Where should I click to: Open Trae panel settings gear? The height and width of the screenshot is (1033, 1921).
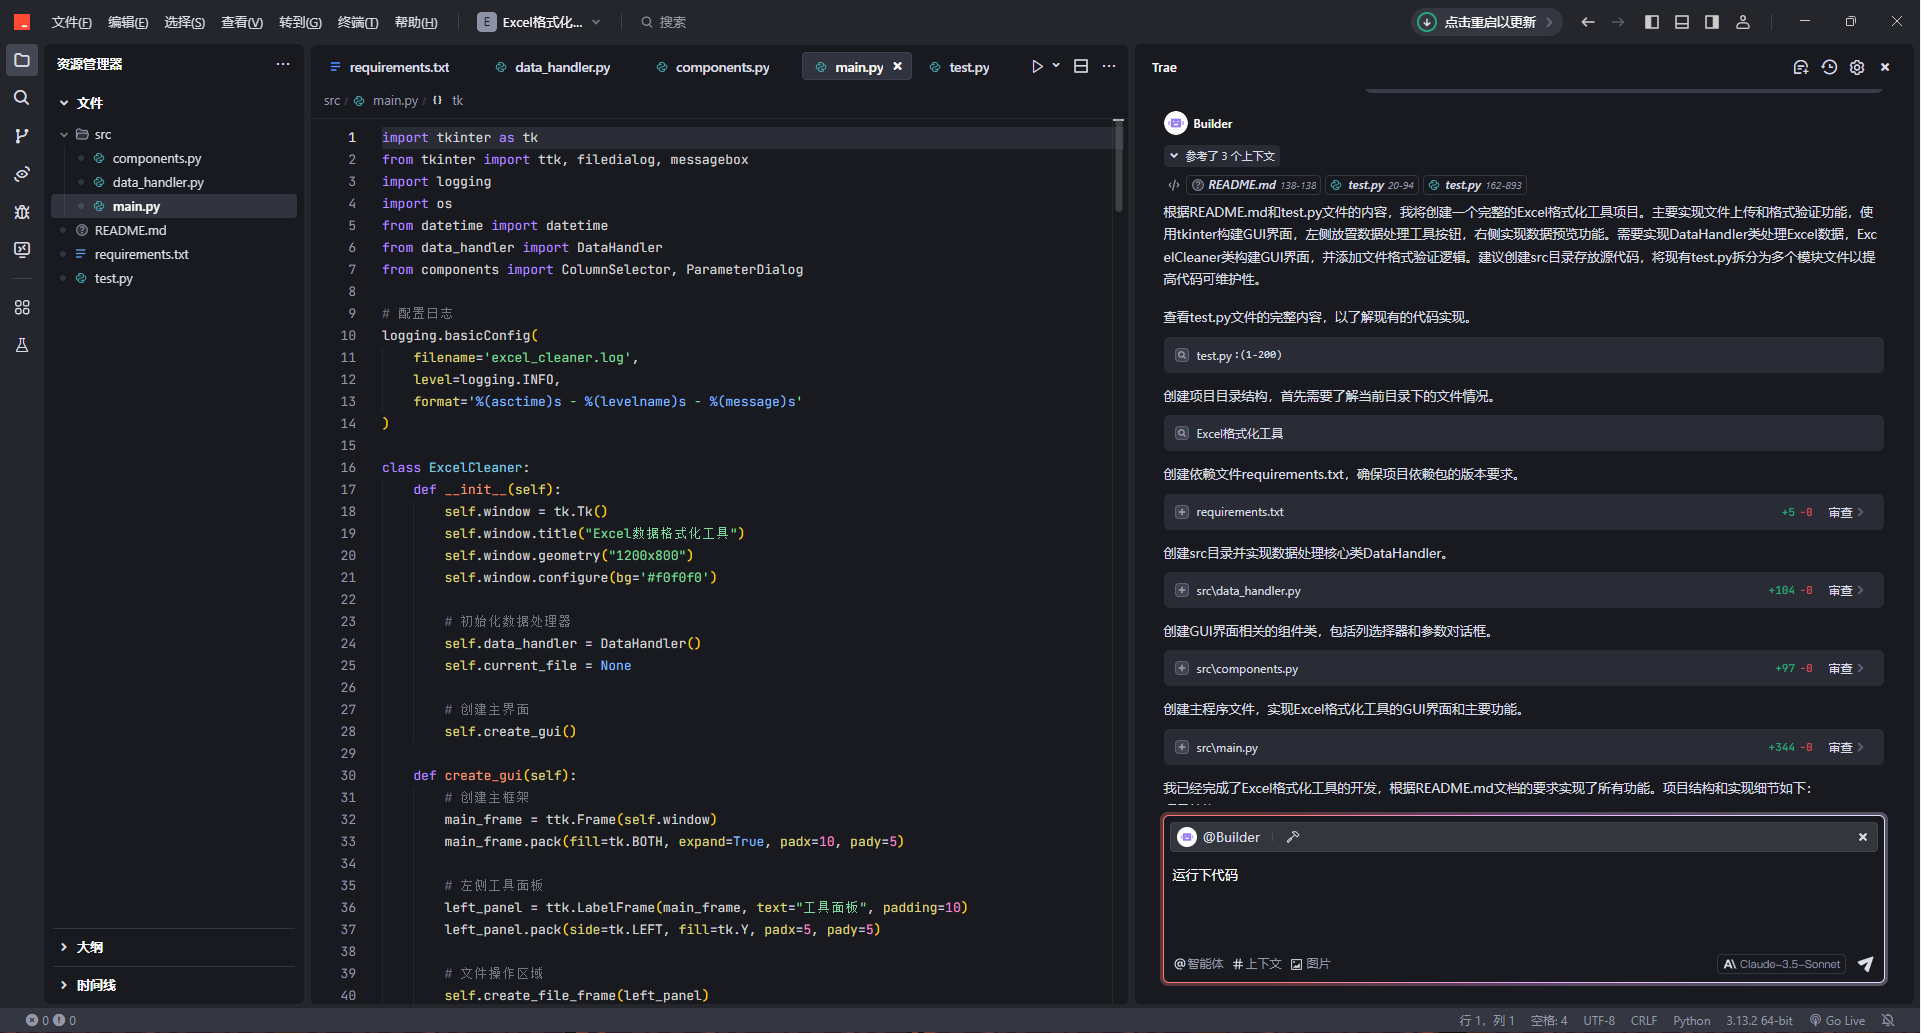pos(1857,67)
